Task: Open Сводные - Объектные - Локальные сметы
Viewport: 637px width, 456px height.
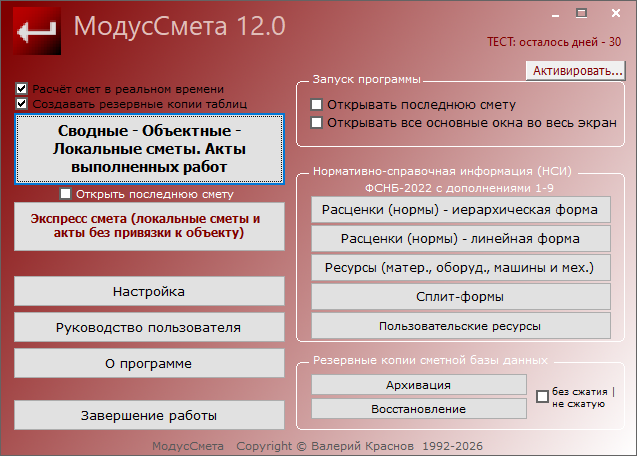Action: pos(149,149)
